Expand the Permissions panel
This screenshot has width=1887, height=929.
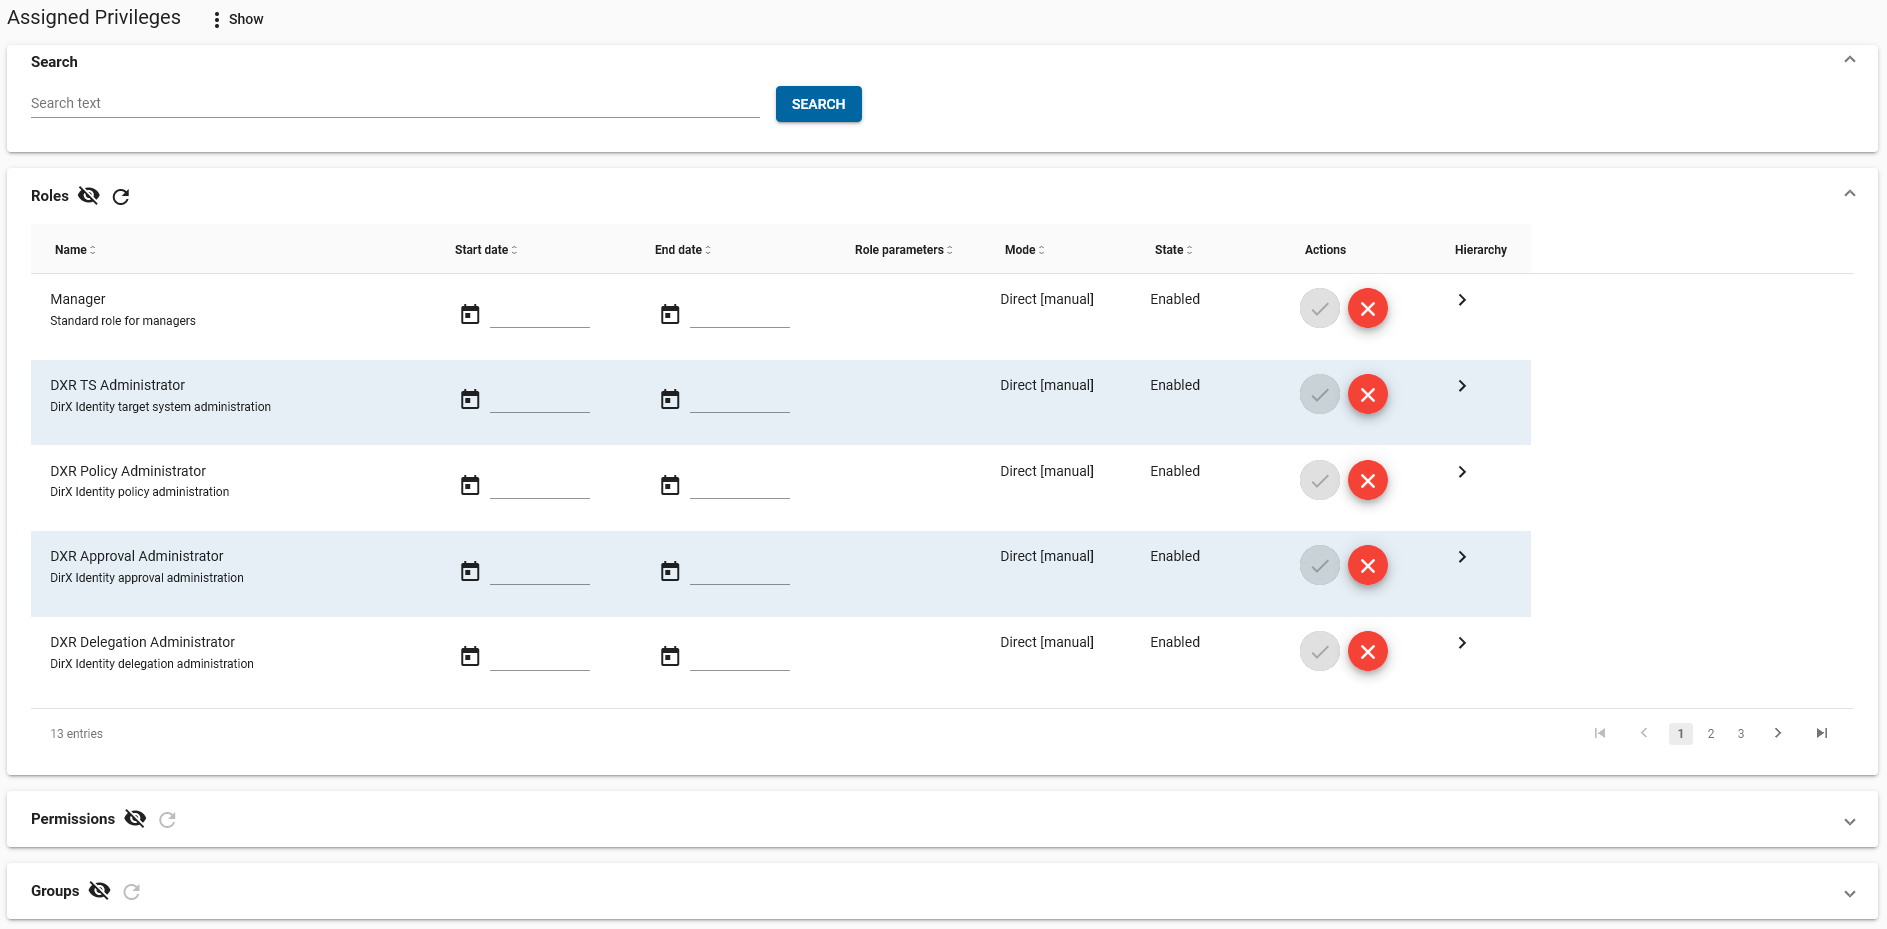click(x=1849, y=821)
